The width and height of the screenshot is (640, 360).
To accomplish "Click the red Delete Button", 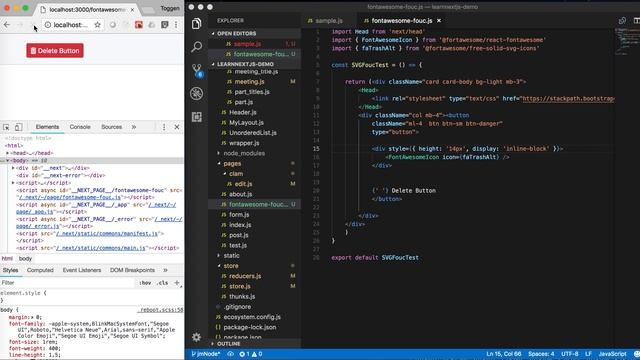I will (x=55, y=51).
